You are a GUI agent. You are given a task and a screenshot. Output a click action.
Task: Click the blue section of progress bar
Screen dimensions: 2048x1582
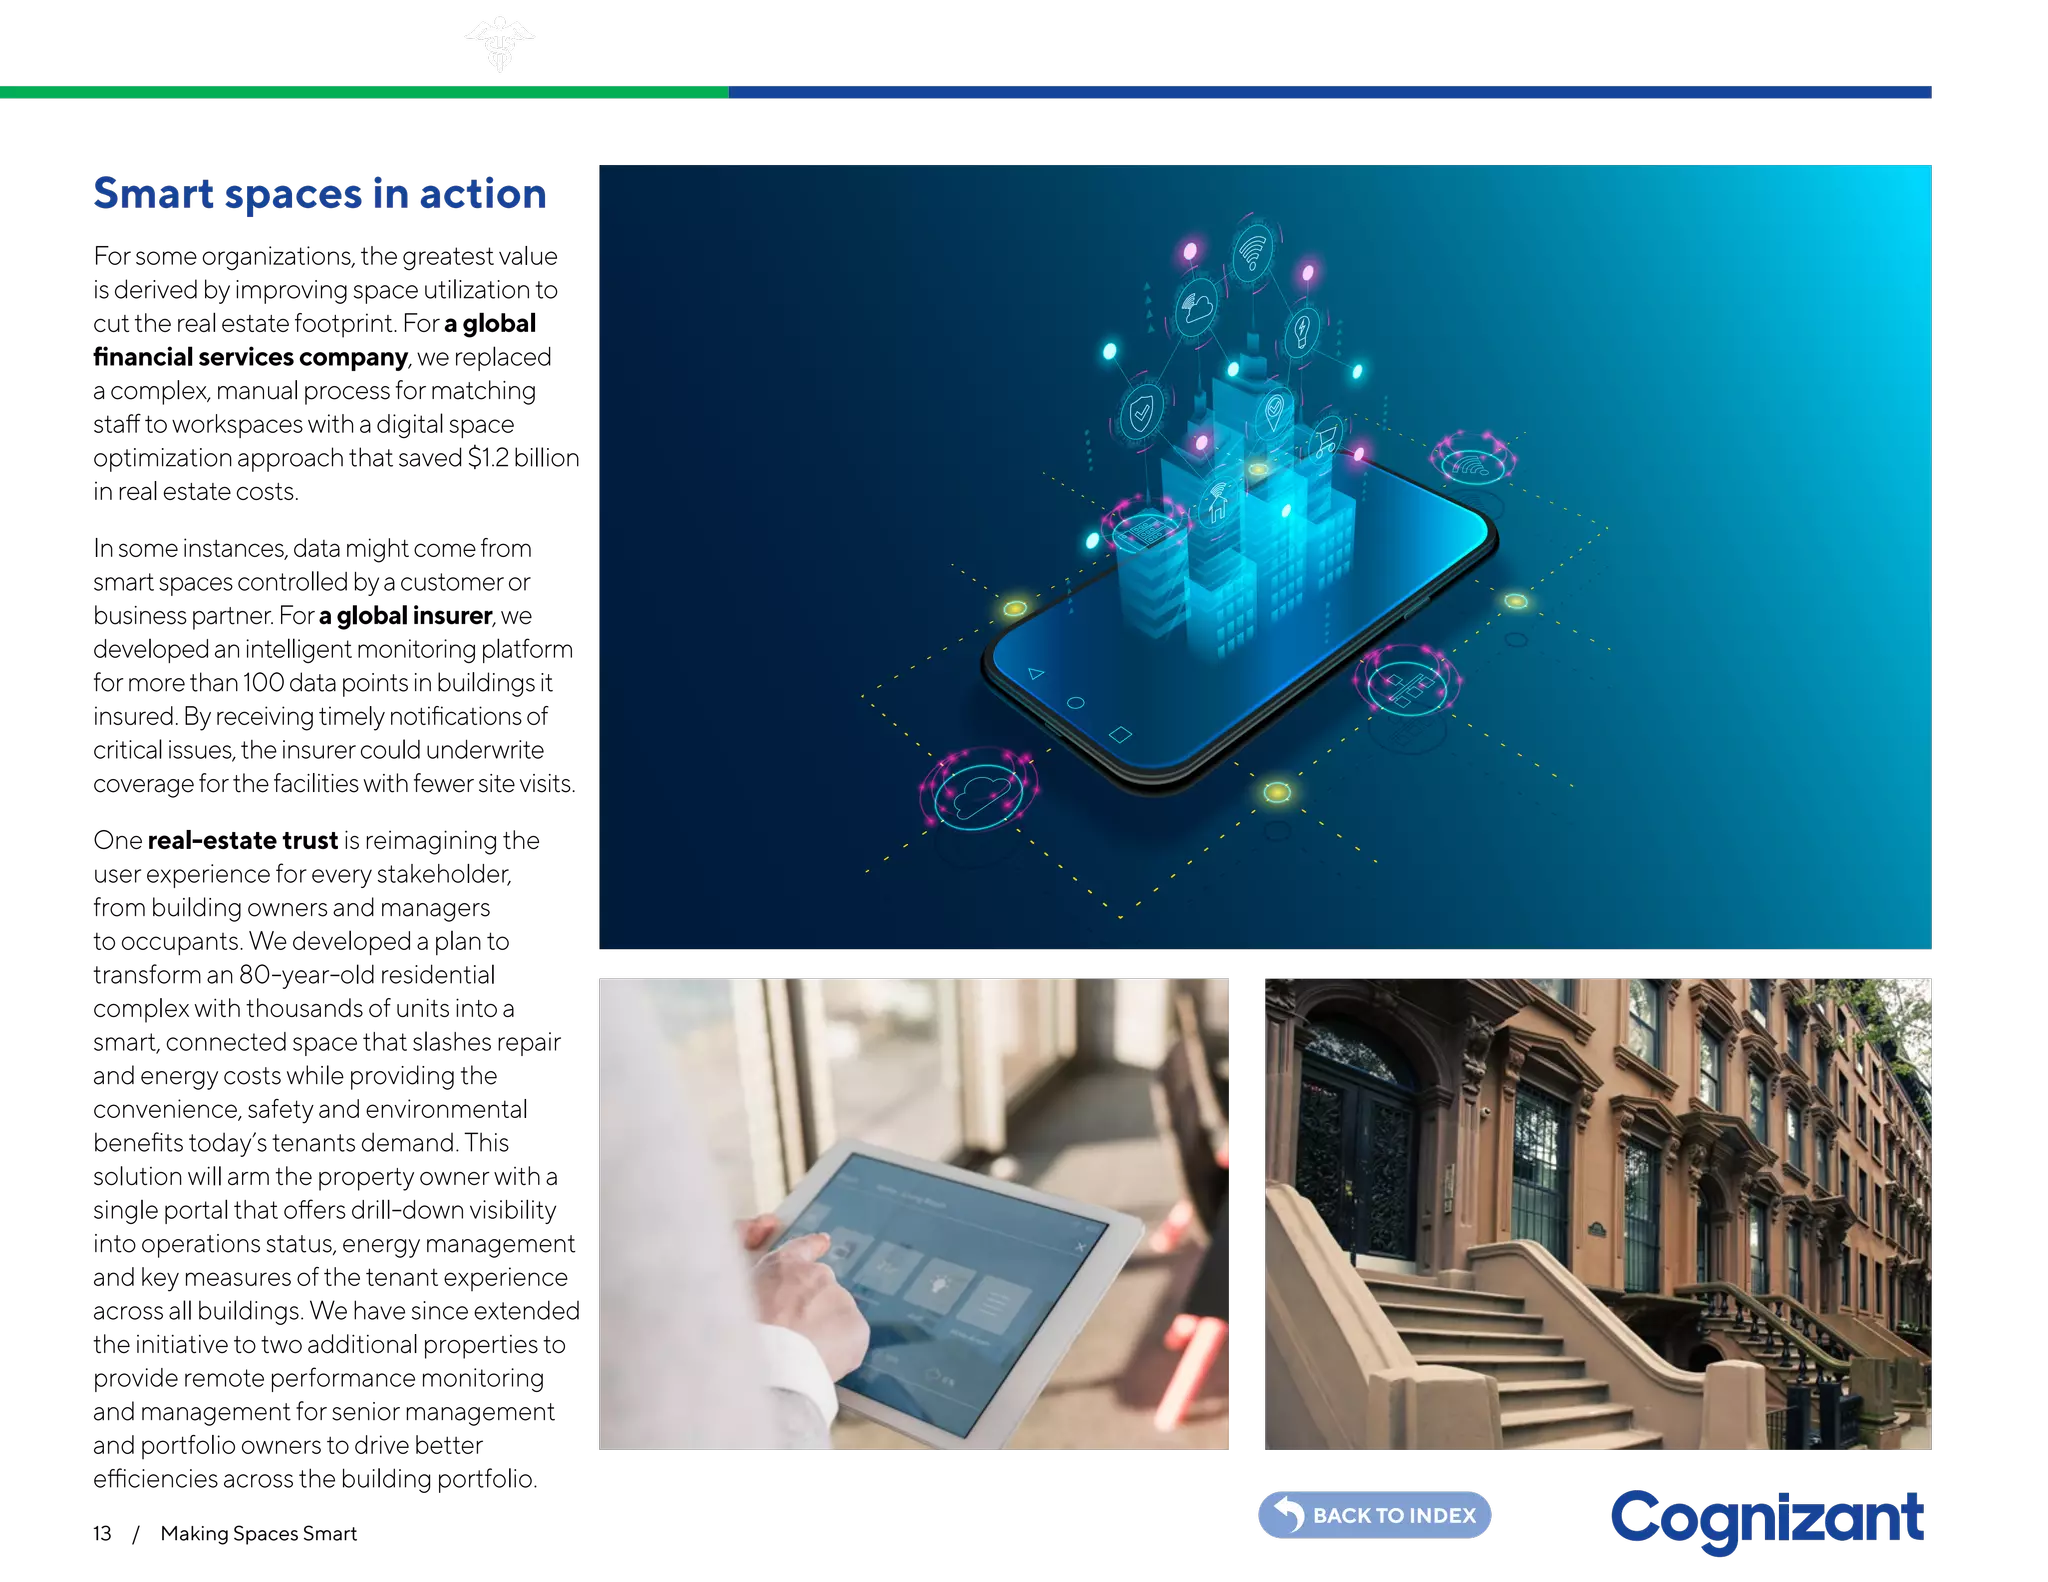point(1330,93)
